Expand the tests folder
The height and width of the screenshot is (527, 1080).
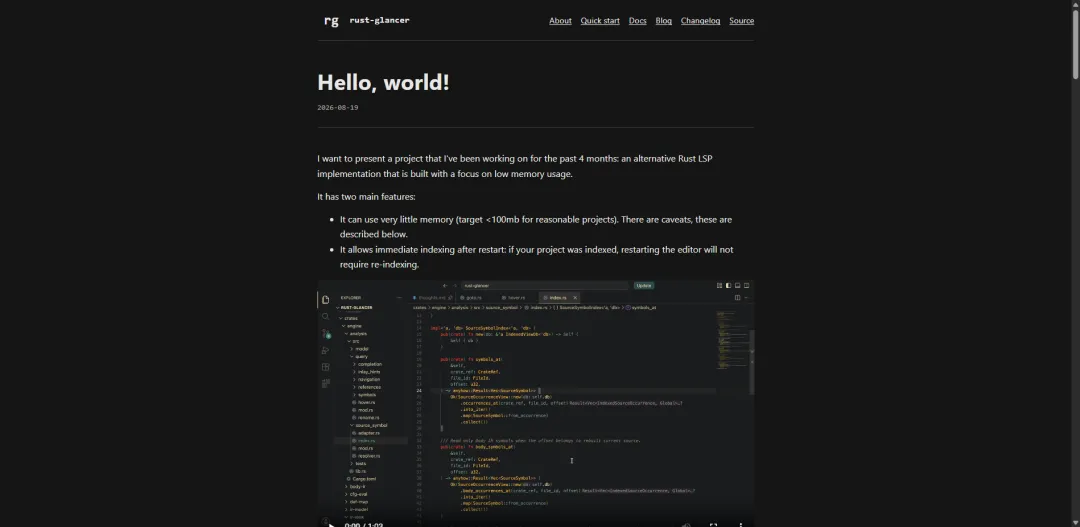point(360,464)
